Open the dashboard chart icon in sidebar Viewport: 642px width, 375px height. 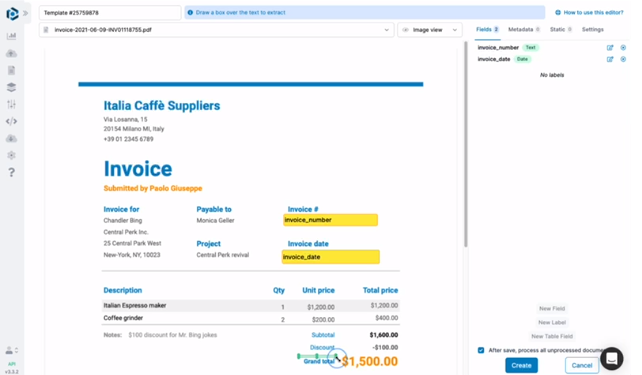(x=11, y=36)
